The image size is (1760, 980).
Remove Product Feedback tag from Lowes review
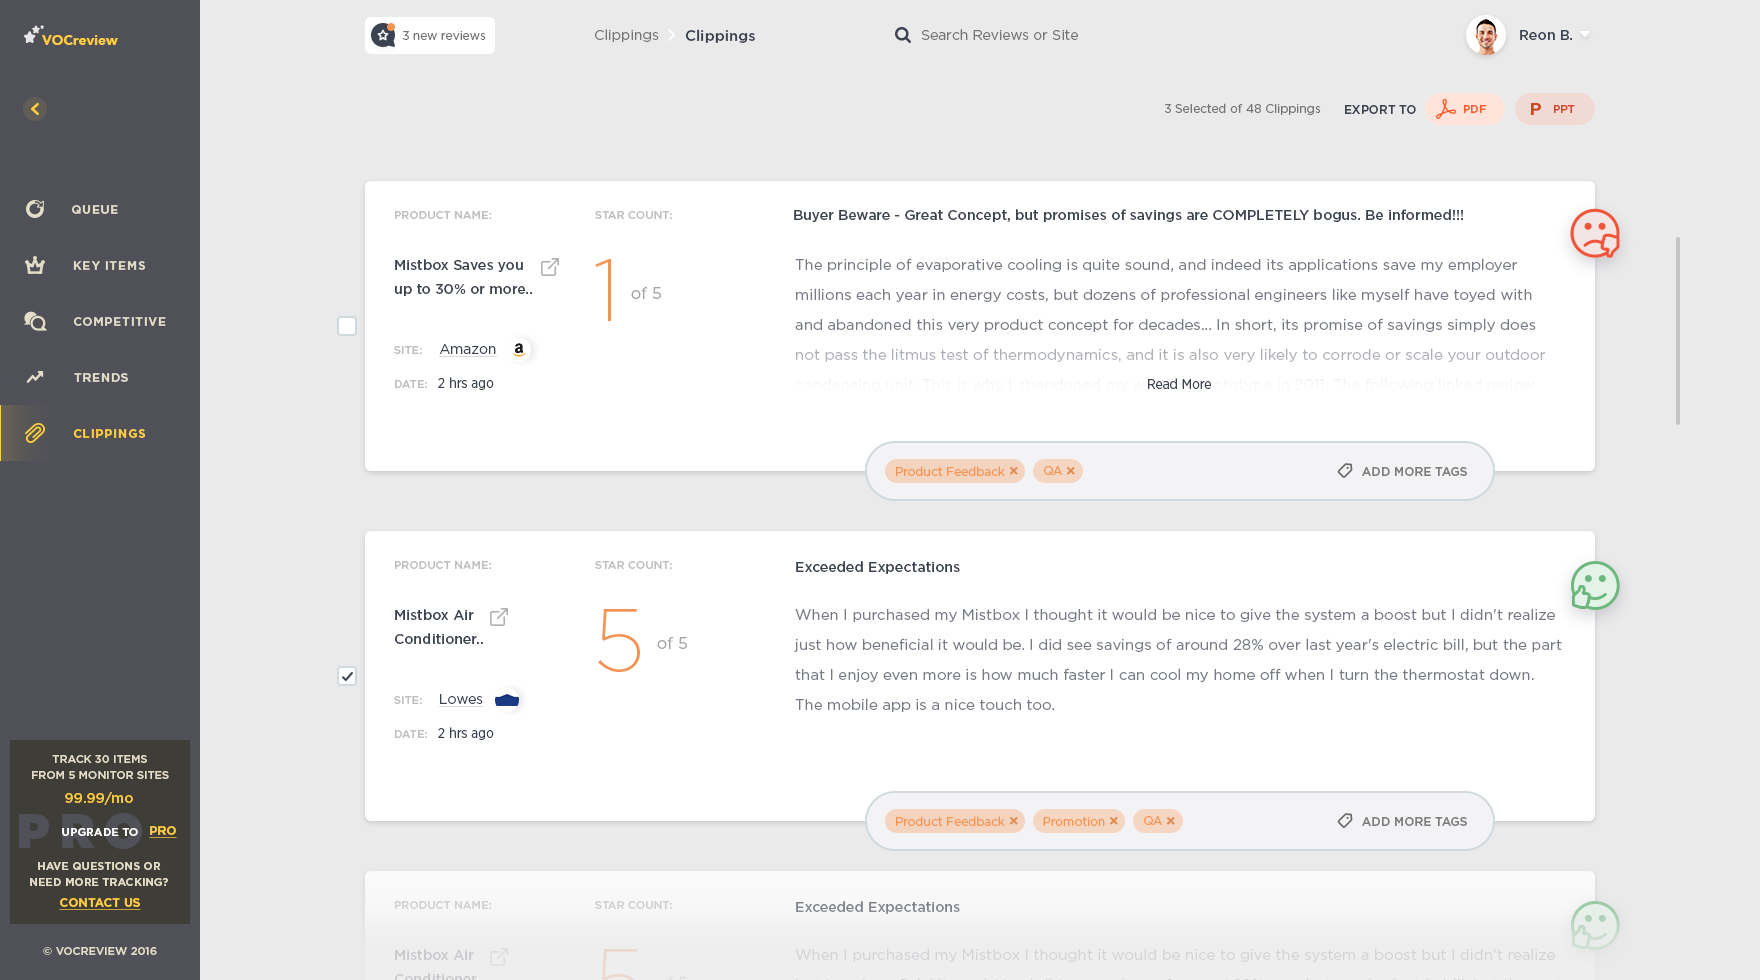pyautogui.click(x=1013, y=821)
